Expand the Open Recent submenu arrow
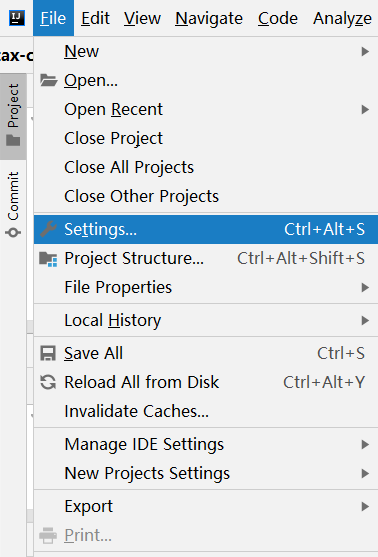The image size is (378, 557). coord(365,109)
